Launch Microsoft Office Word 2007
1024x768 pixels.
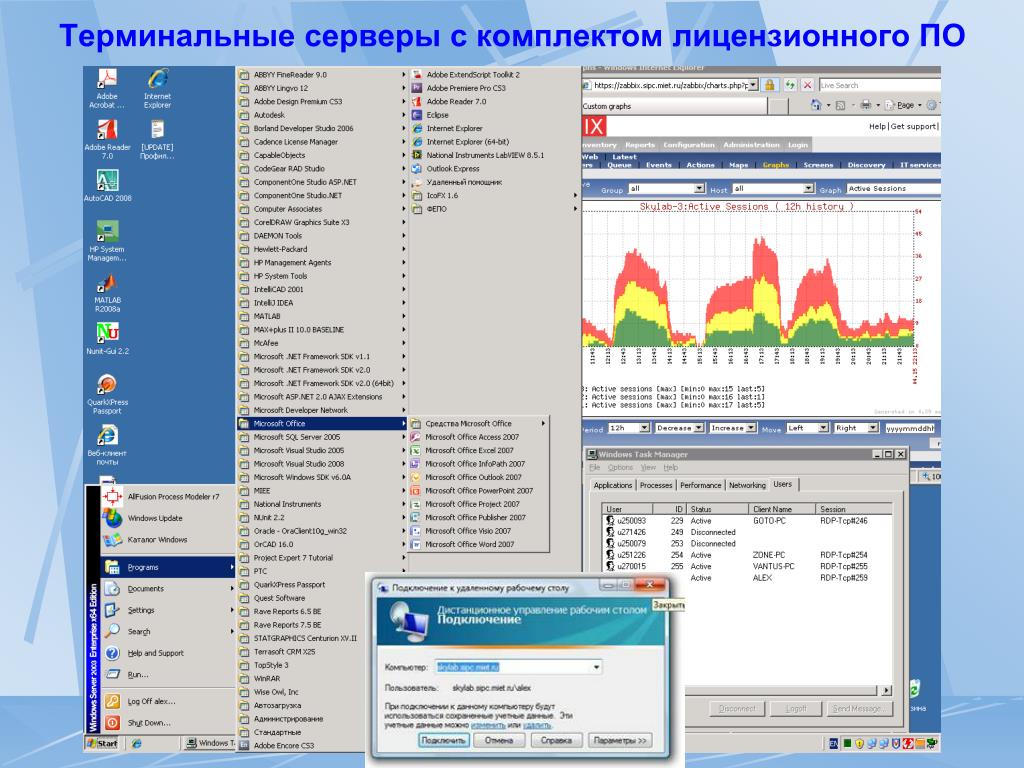[x=479, y=544]
